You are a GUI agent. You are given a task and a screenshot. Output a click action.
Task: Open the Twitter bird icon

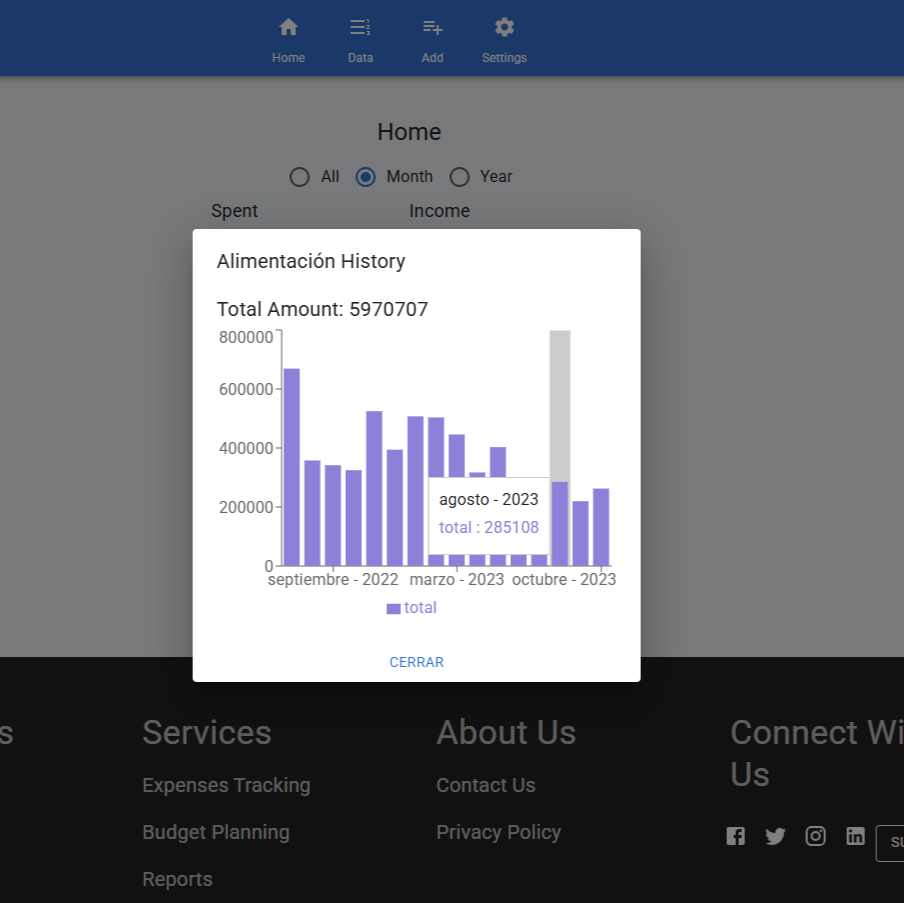776,836
